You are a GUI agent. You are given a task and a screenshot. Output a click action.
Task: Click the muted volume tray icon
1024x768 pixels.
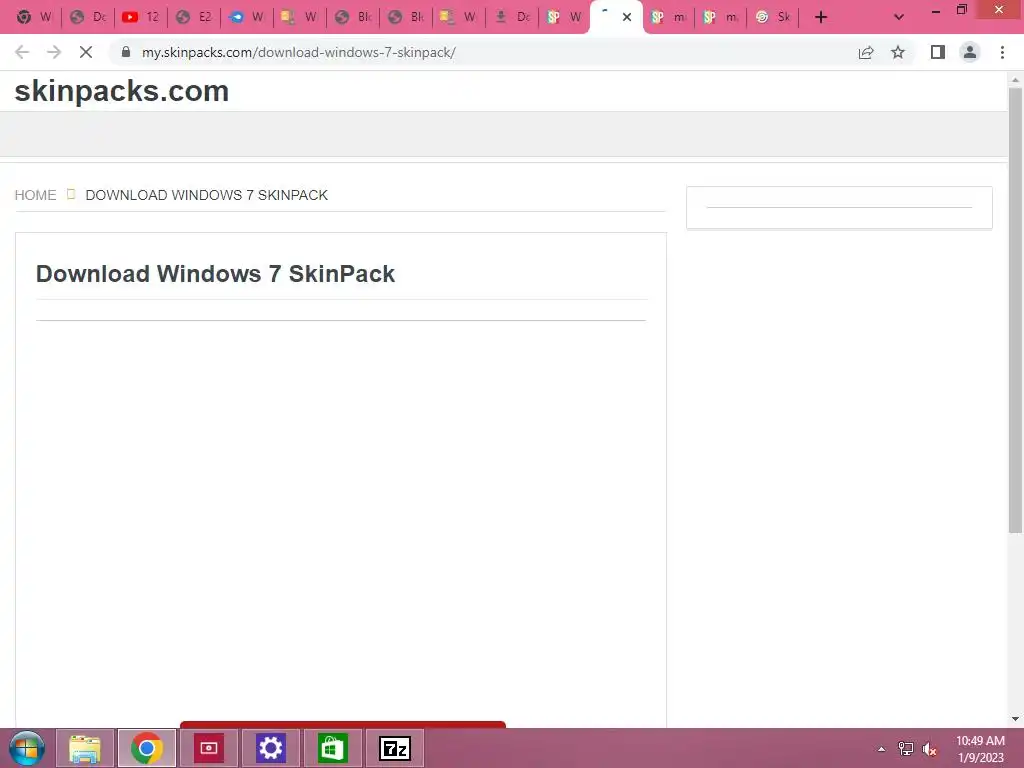(x=929, y=749)
